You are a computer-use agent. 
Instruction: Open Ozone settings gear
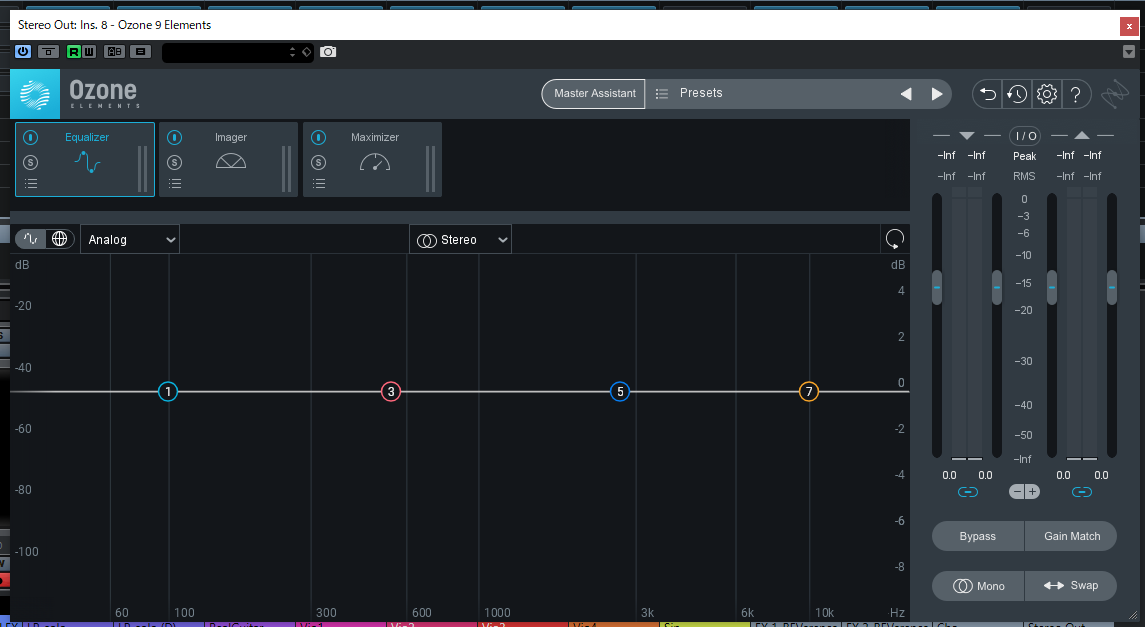(x=1046, y=94)
